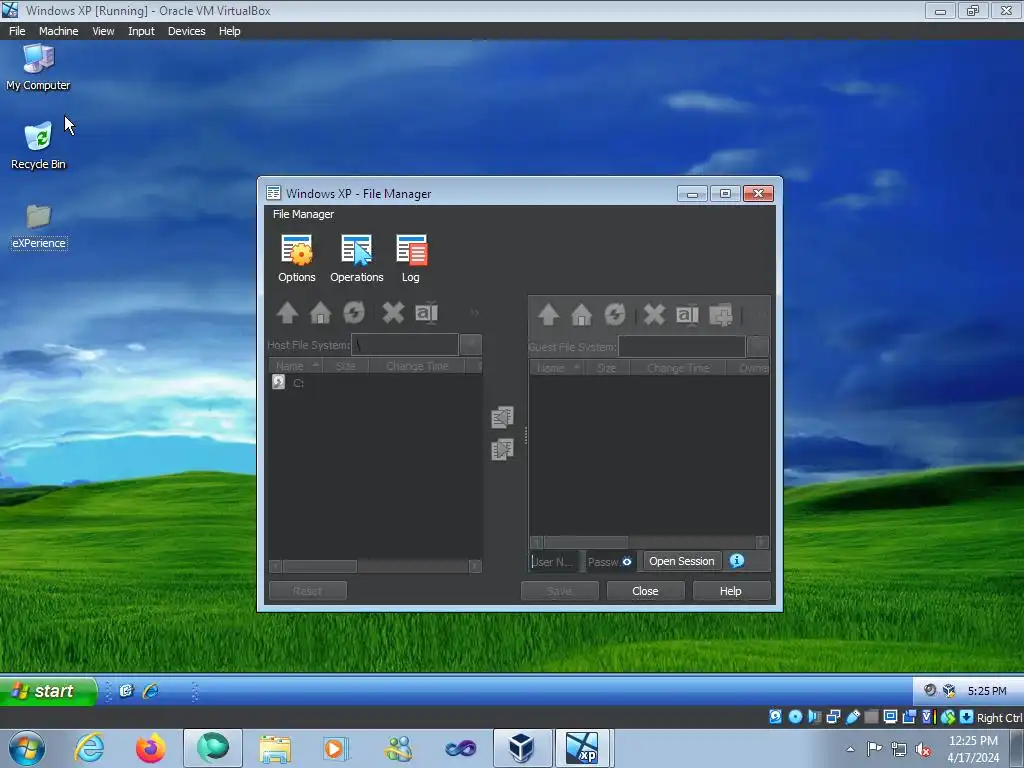Click muted volume tray icon
The height and width of the screenshot is (768, 1024).
923,750
